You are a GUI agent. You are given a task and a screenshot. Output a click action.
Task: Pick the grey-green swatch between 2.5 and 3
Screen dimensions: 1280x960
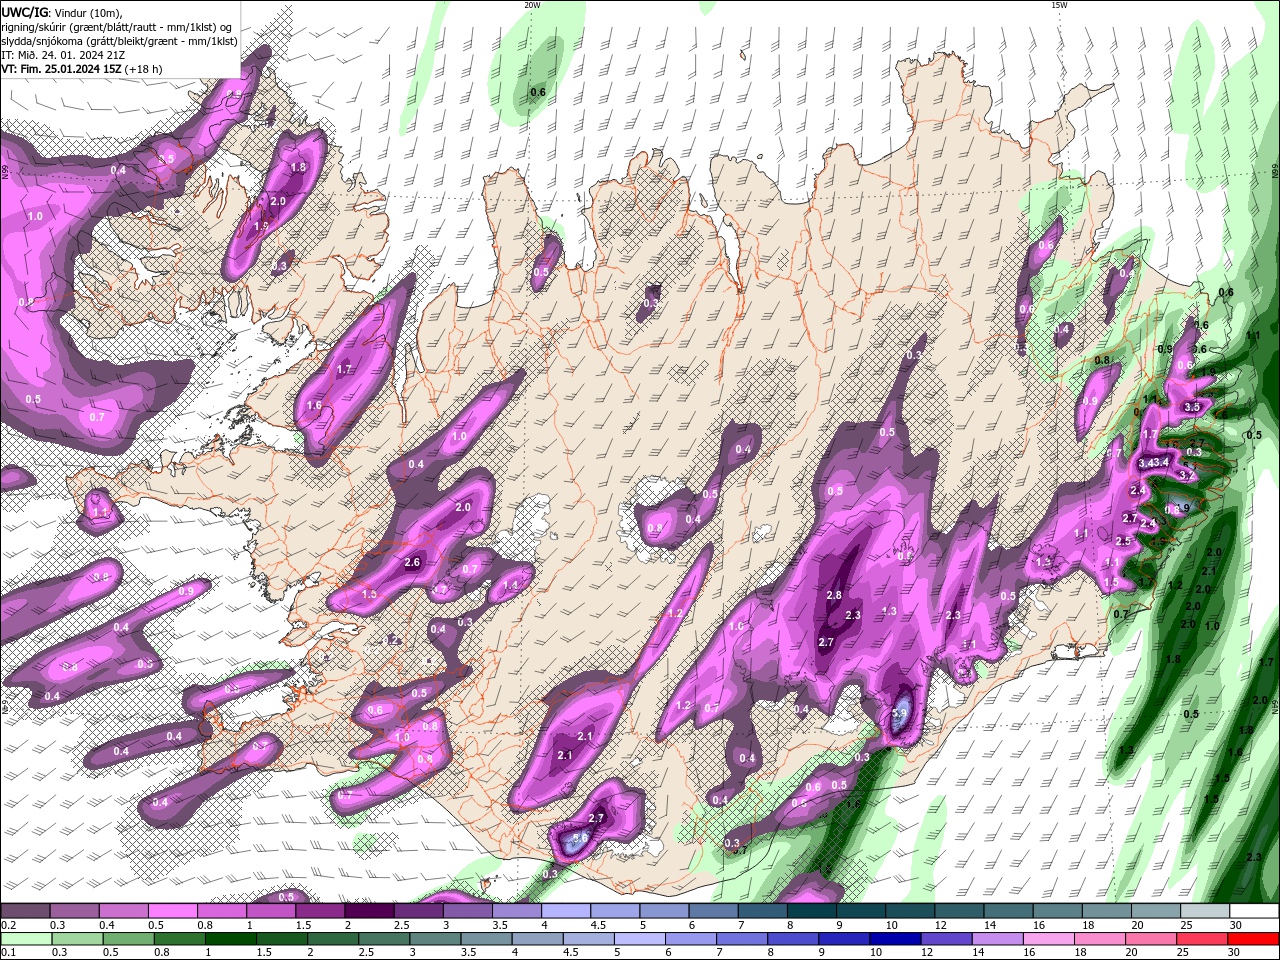pyautogui.click(x=384, y=938)
